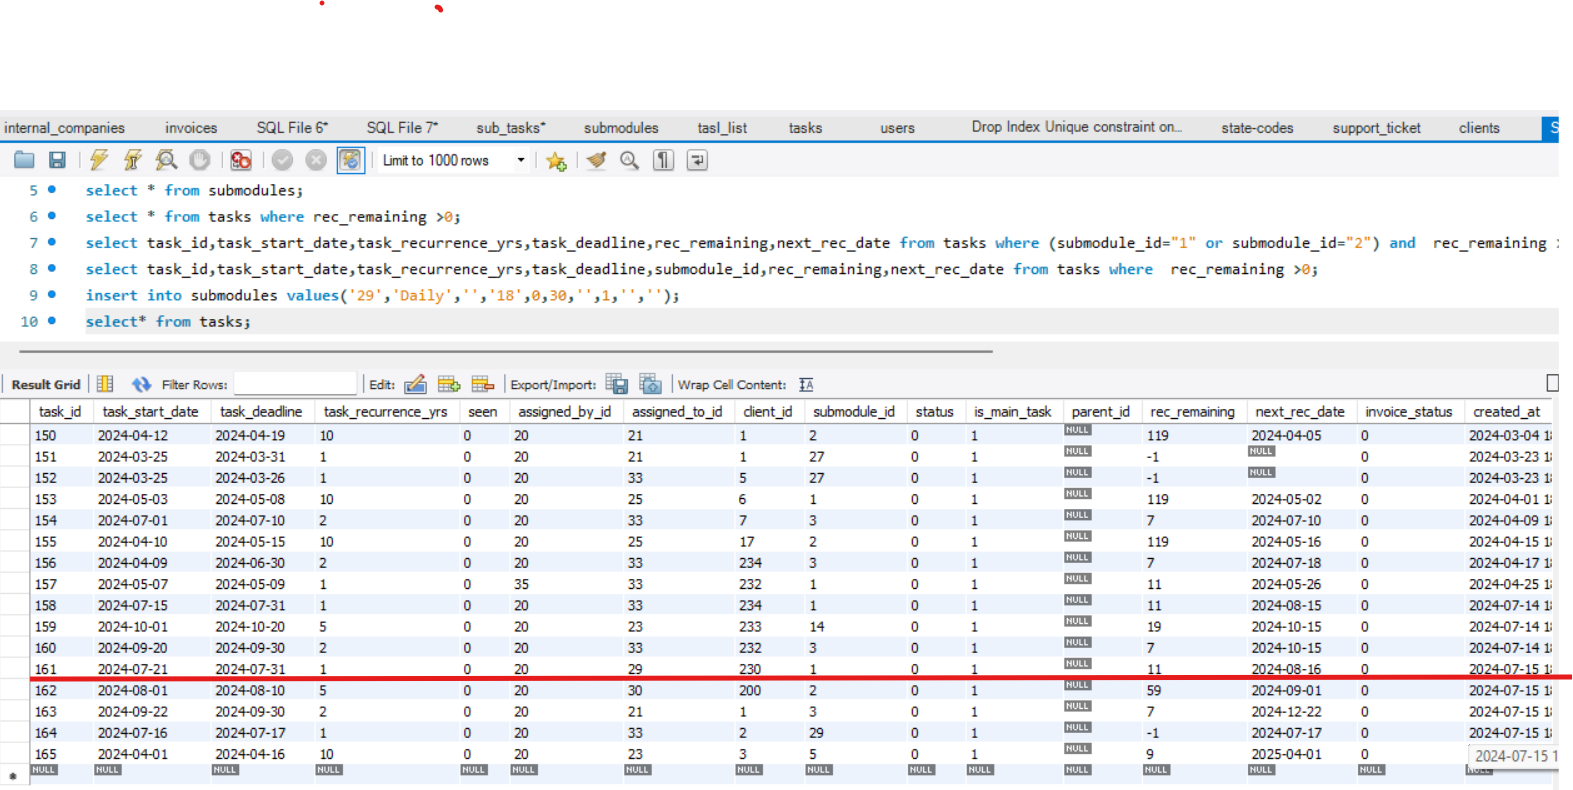Save the current SQL script
The height and width of the screenshot is (790, 1573).
click(57, 160)
